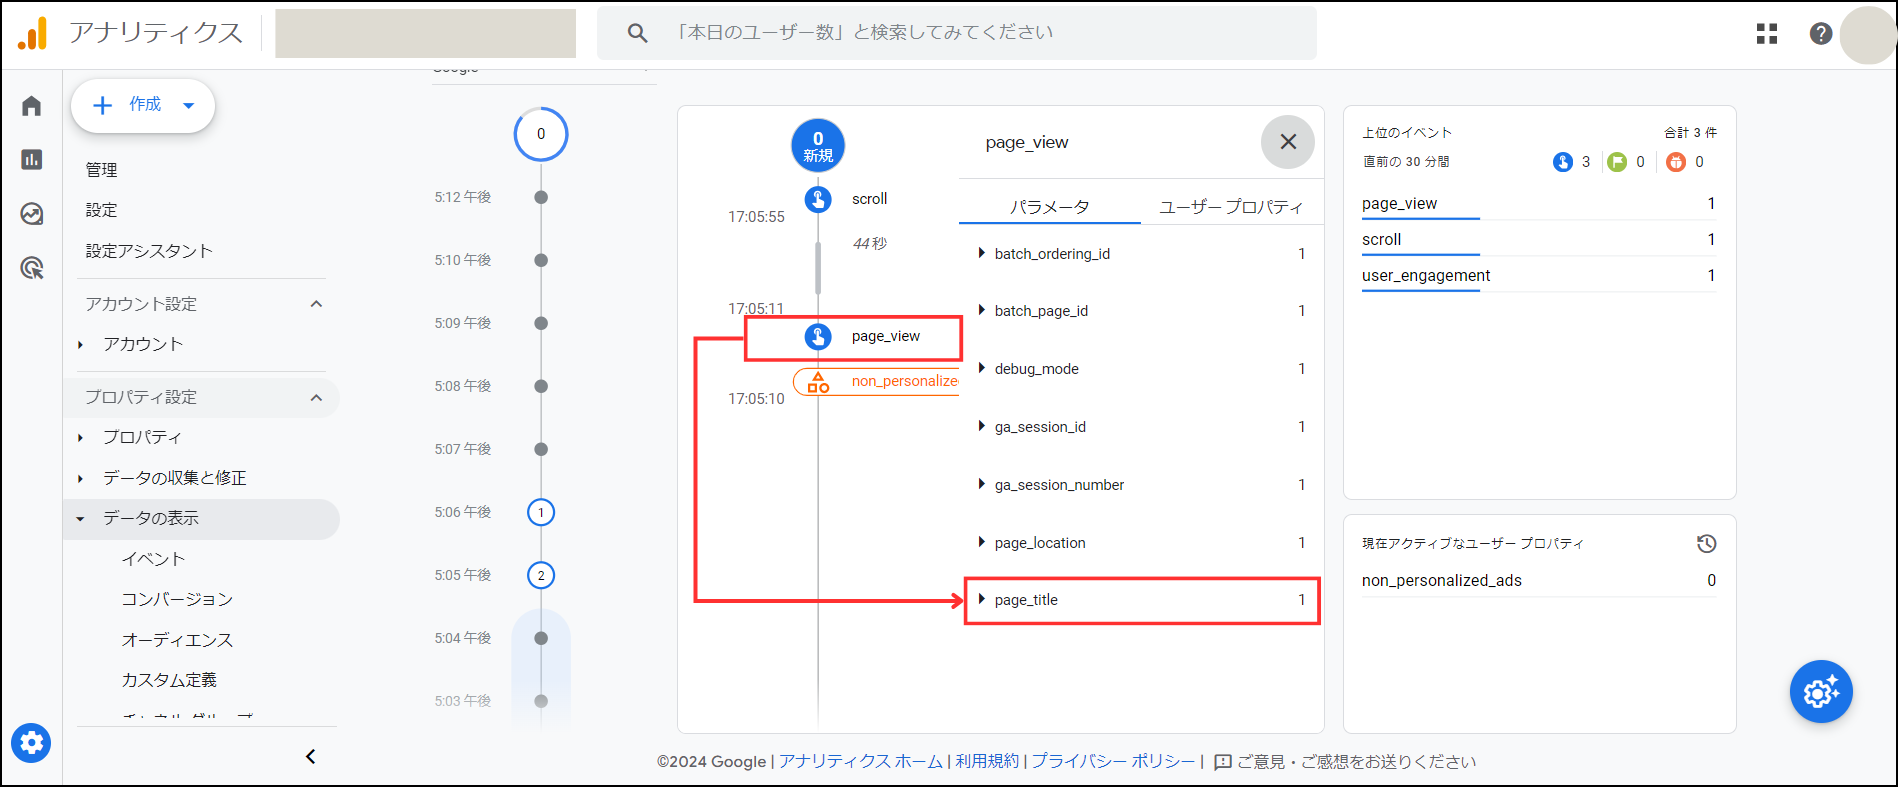Click the non_personalized user property chip
The width and height of the screenshot is (1898, 787).
876,381
